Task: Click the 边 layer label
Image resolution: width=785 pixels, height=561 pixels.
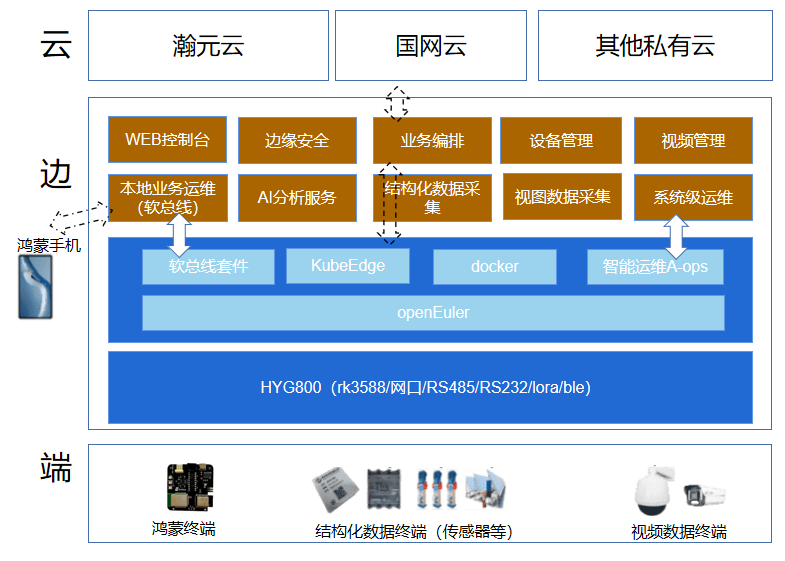Action: click(x=56, y=174)
